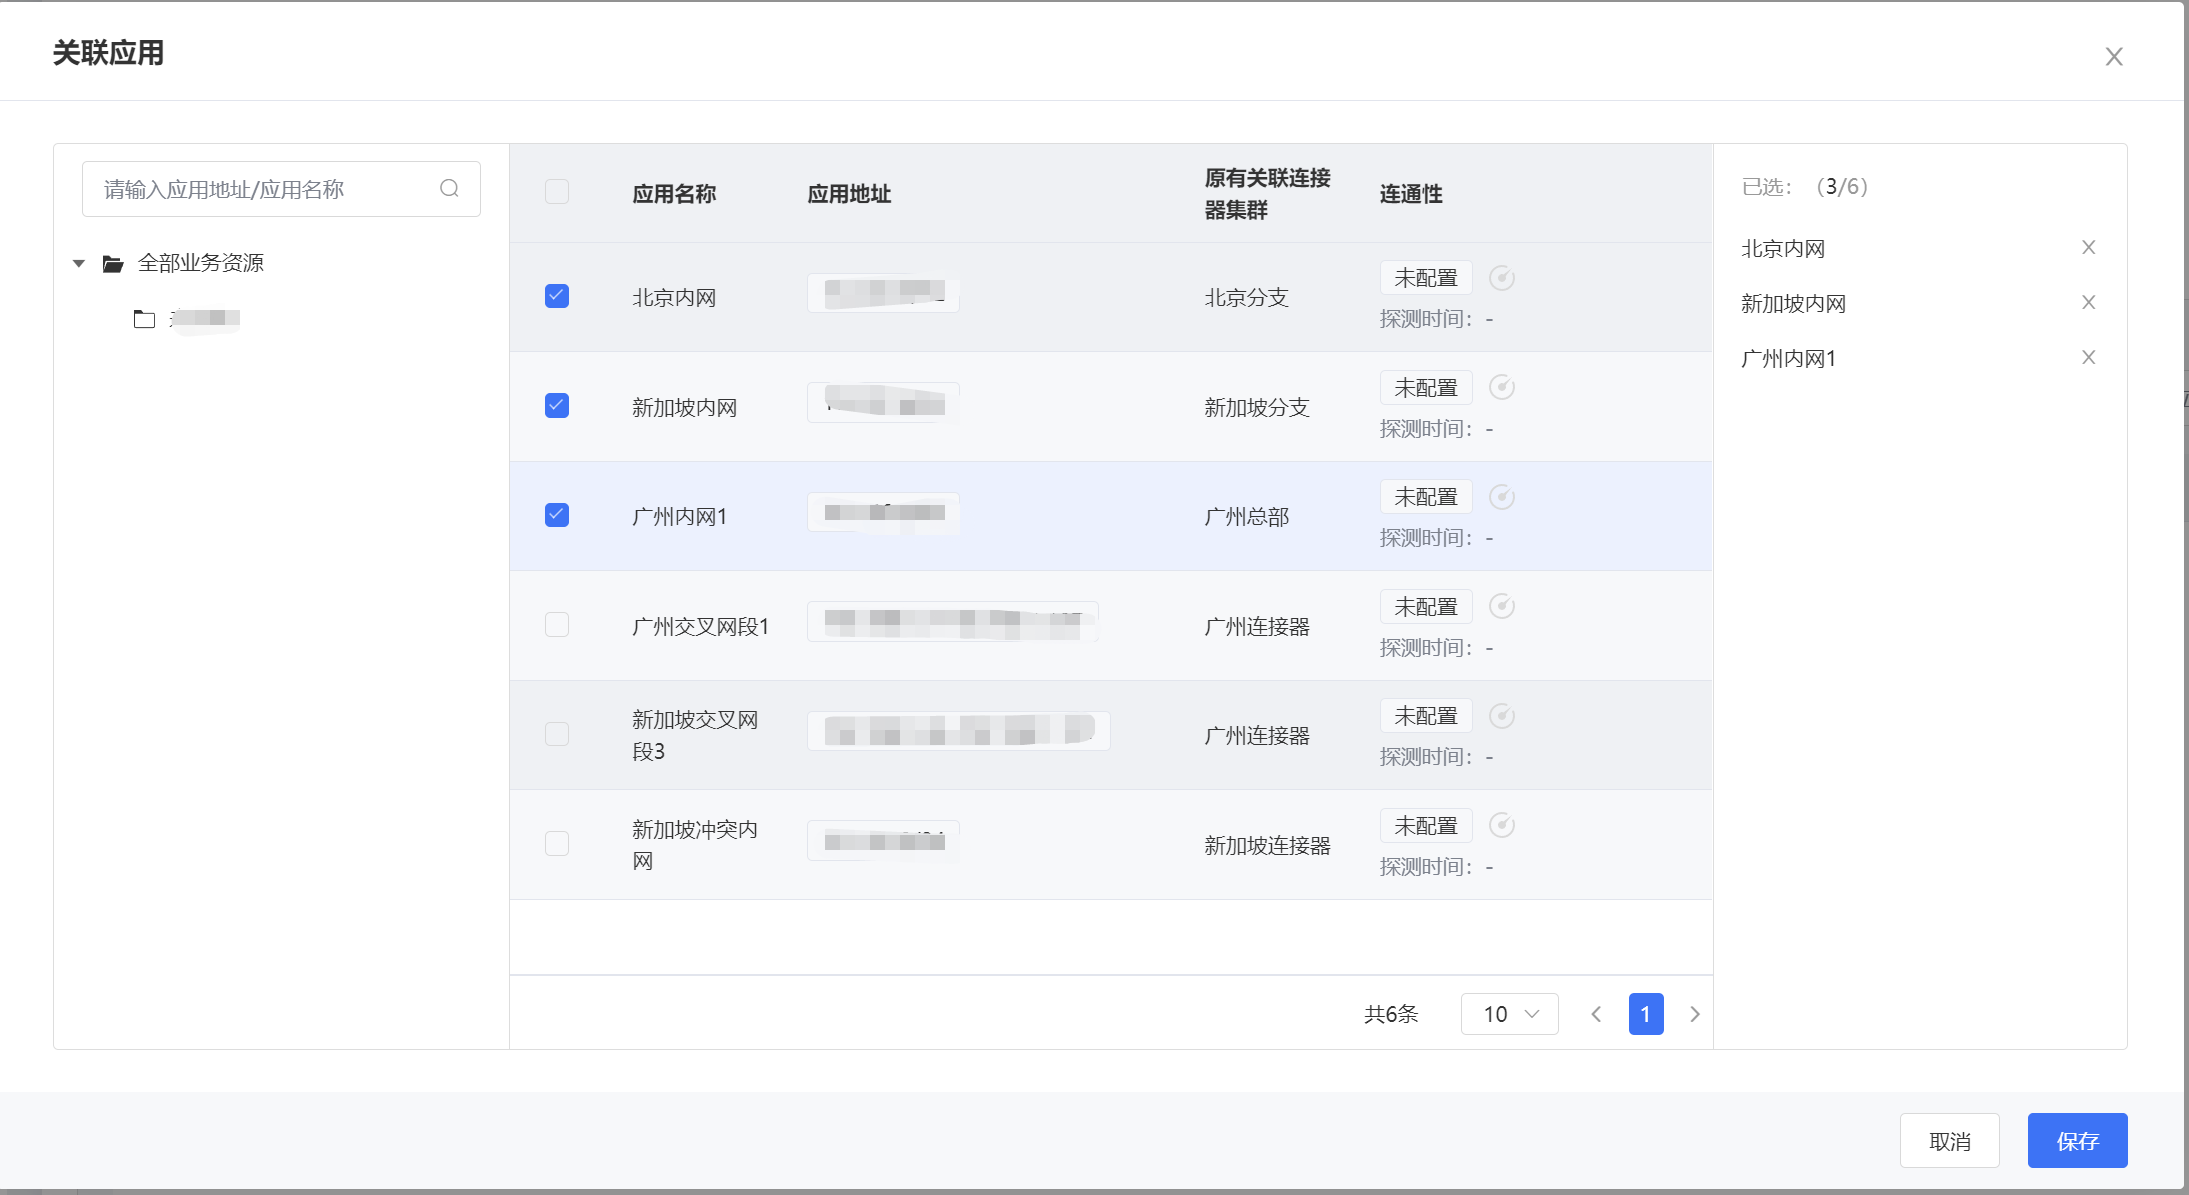Focus the 请输入应用地址/应用名称 search field

click(x=281, y=189)
